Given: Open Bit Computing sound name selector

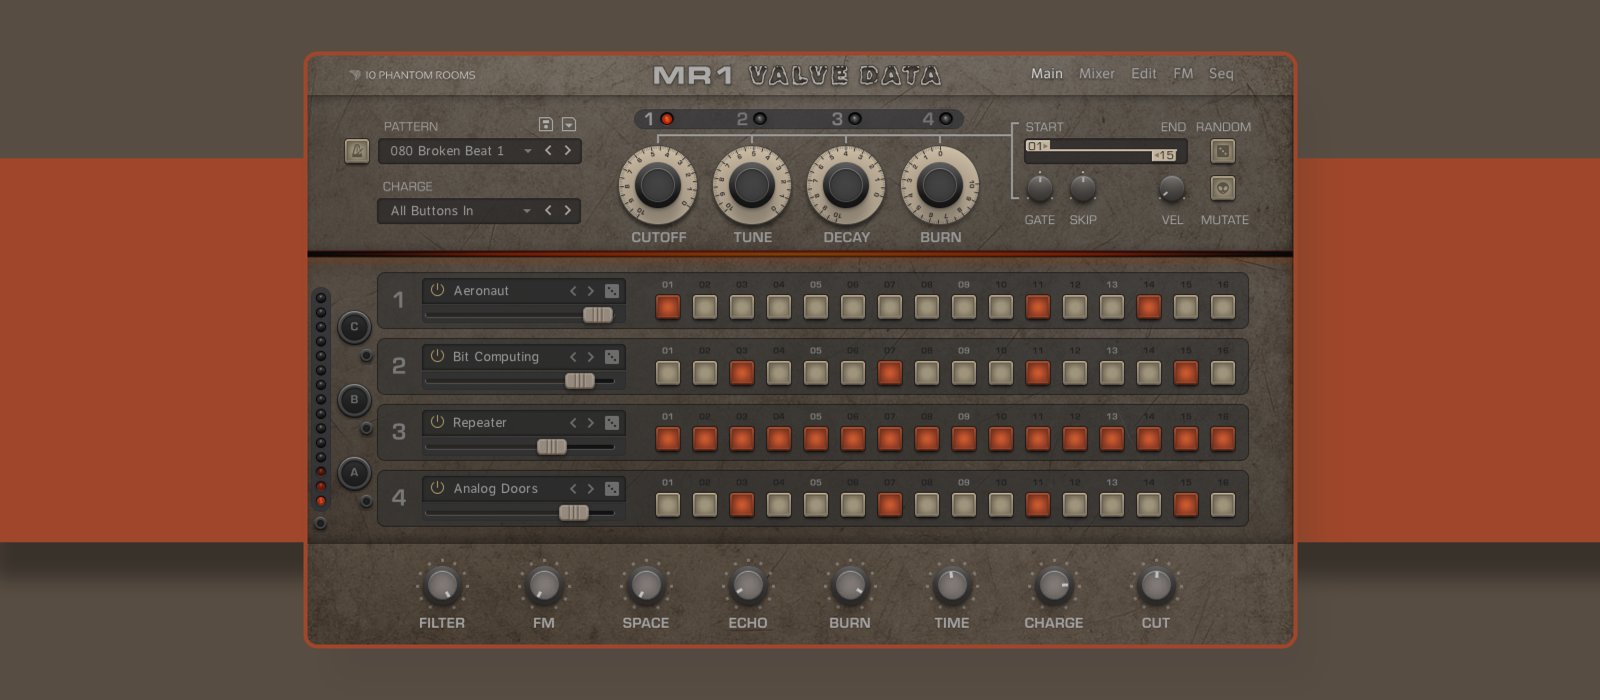Looking at the screenshot, I should point(496,357).
